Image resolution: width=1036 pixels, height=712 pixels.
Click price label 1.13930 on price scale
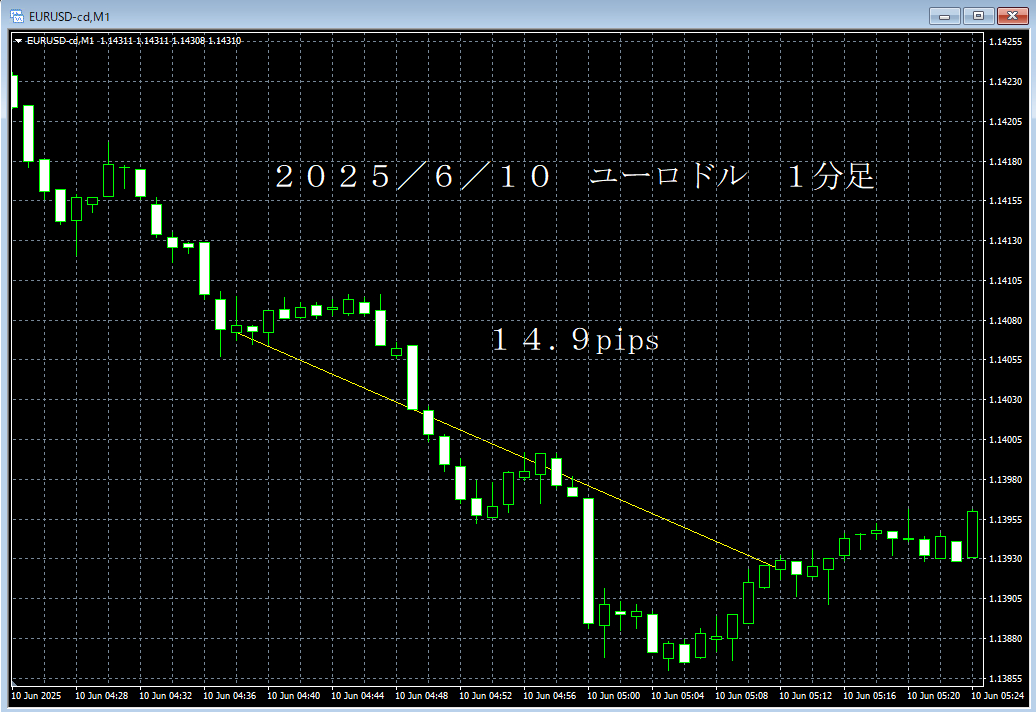(x=1006, y=559)
